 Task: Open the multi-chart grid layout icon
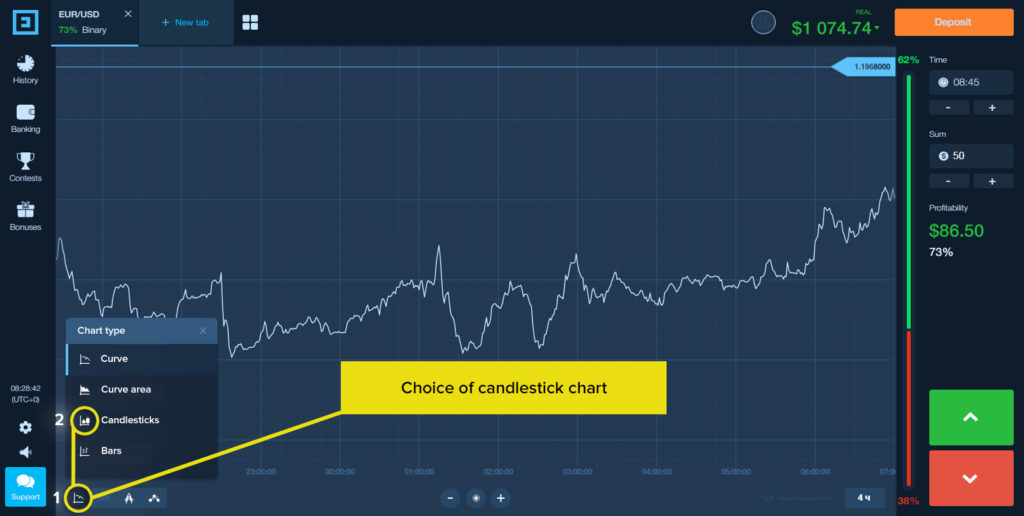250,23
